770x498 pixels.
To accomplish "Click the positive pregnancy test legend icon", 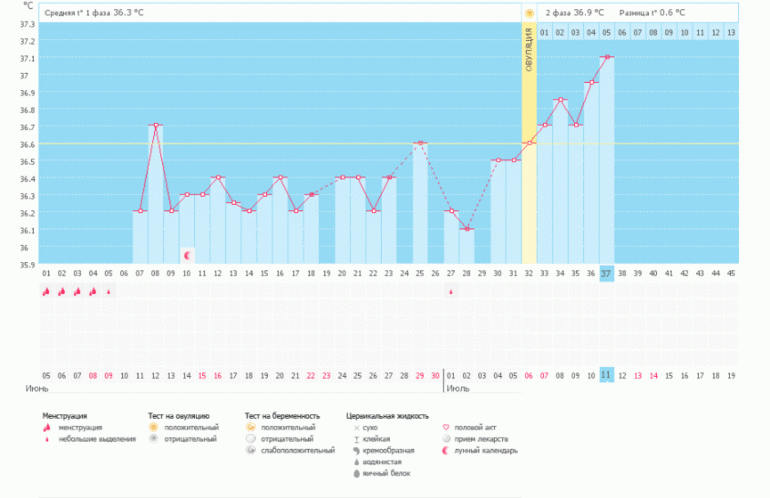I will point(251,428).
